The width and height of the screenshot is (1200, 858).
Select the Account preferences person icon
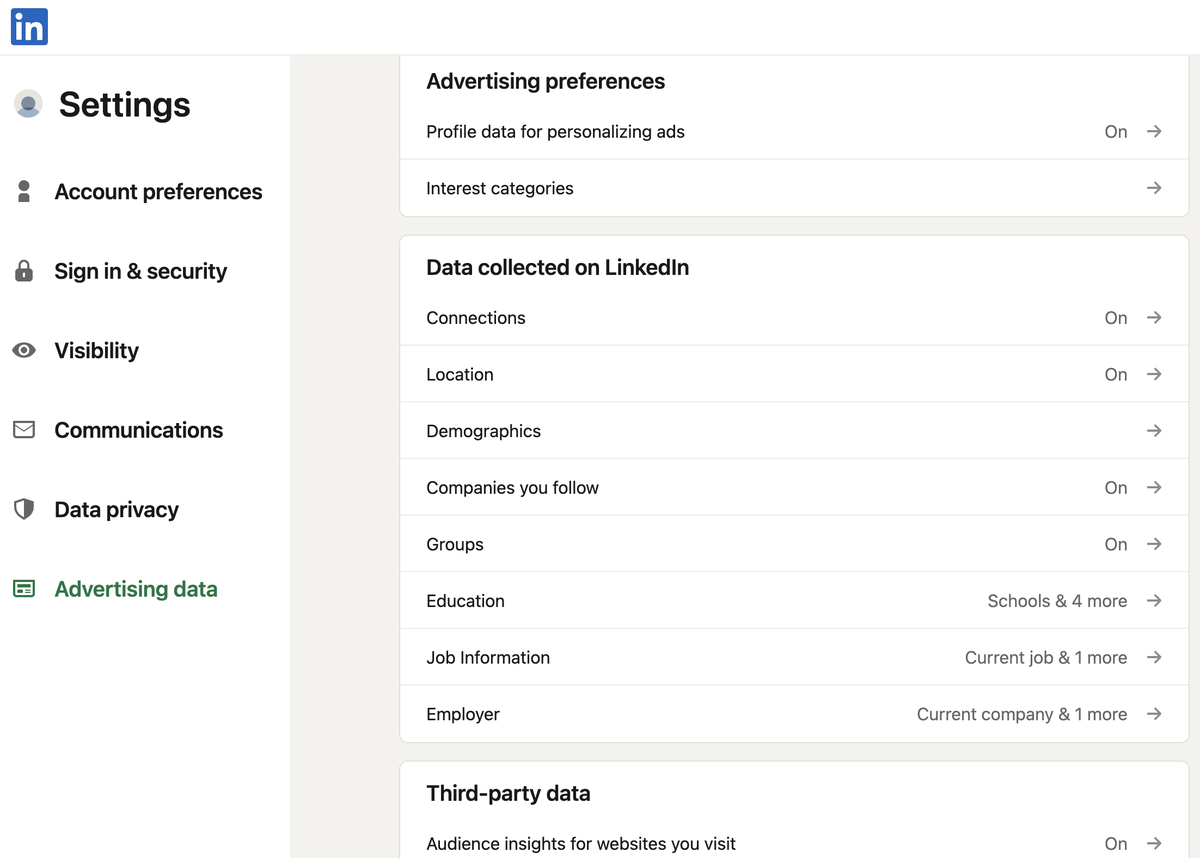[x=24, y=191]
